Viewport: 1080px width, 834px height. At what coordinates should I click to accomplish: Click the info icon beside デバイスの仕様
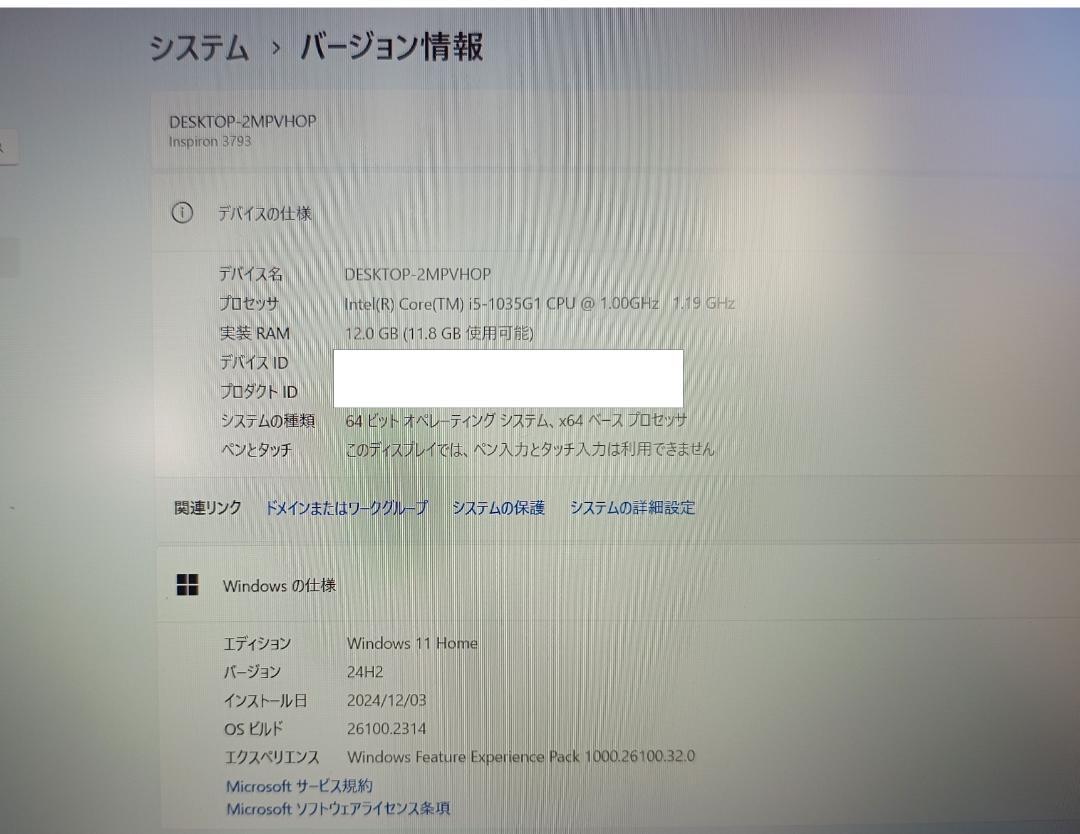point(182,213)
